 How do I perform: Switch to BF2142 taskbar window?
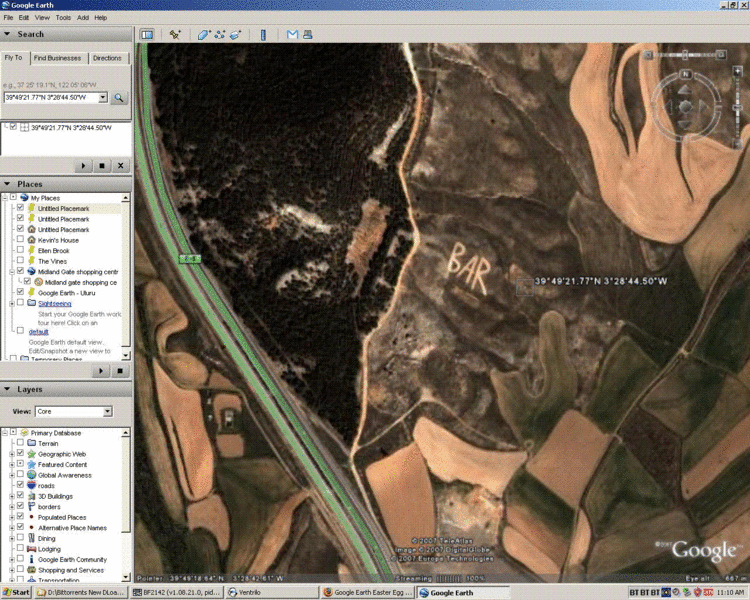[x=176, y=592]
